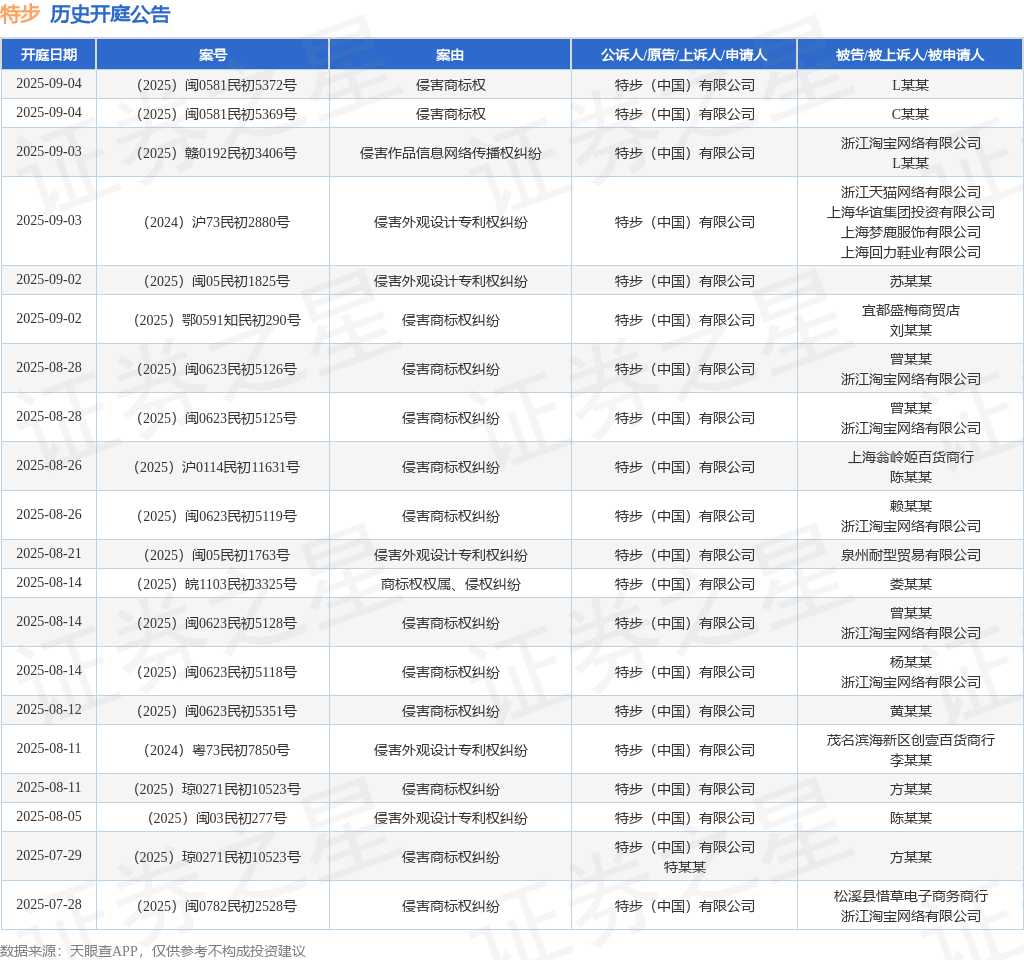Click the 历史开庭公告 heading
Screen dimensions: 1024x960
pyautogui.click(x=110, y=14)
